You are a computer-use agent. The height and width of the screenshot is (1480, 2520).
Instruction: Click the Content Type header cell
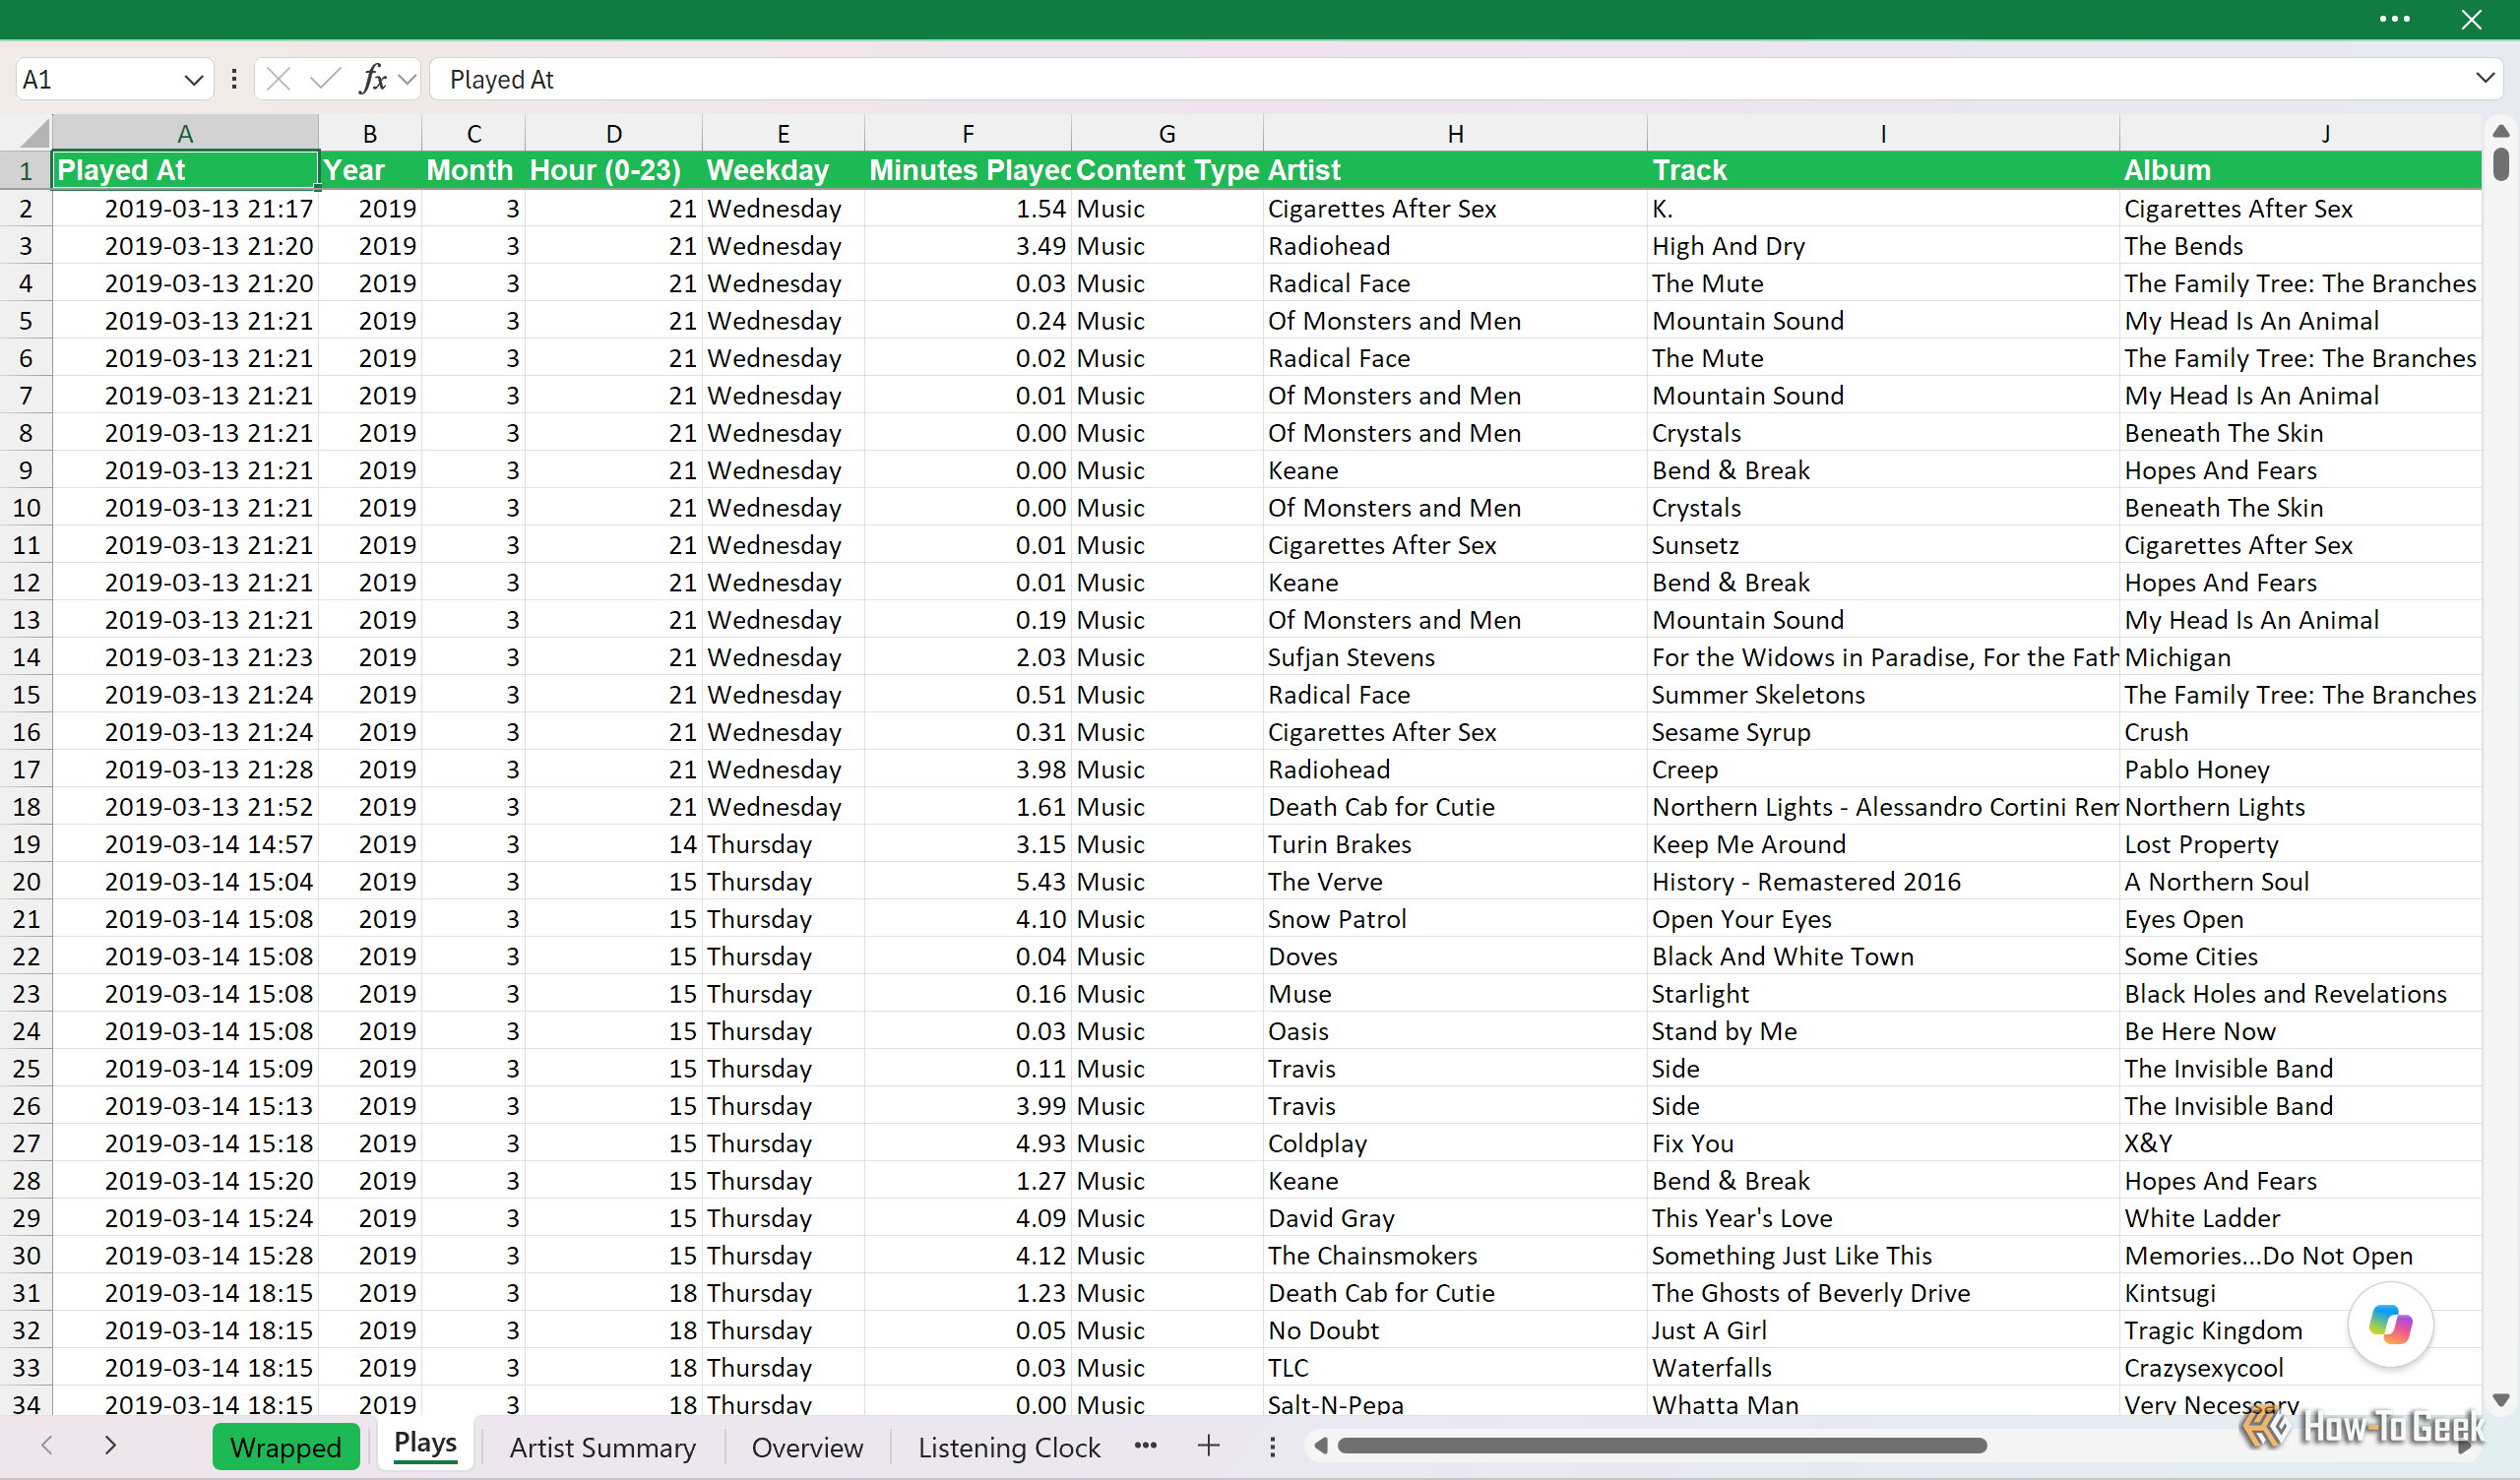coord(1167,170)
